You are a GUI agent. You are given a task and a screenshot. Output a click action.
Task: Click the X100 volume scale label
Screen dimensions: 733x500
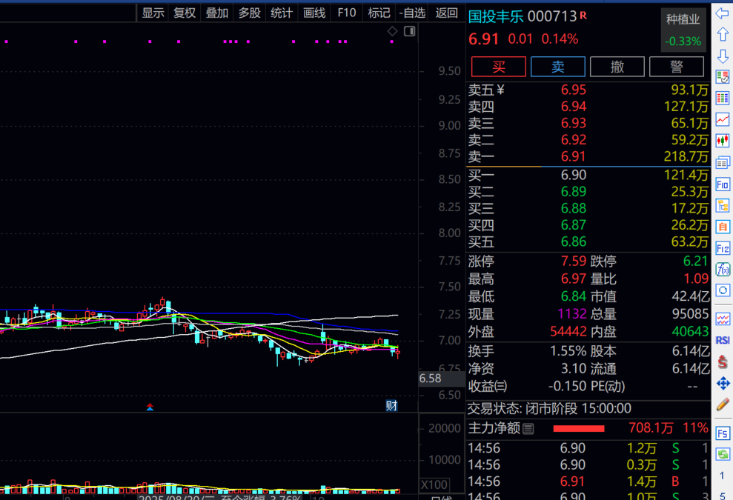[x=434, y=485]
